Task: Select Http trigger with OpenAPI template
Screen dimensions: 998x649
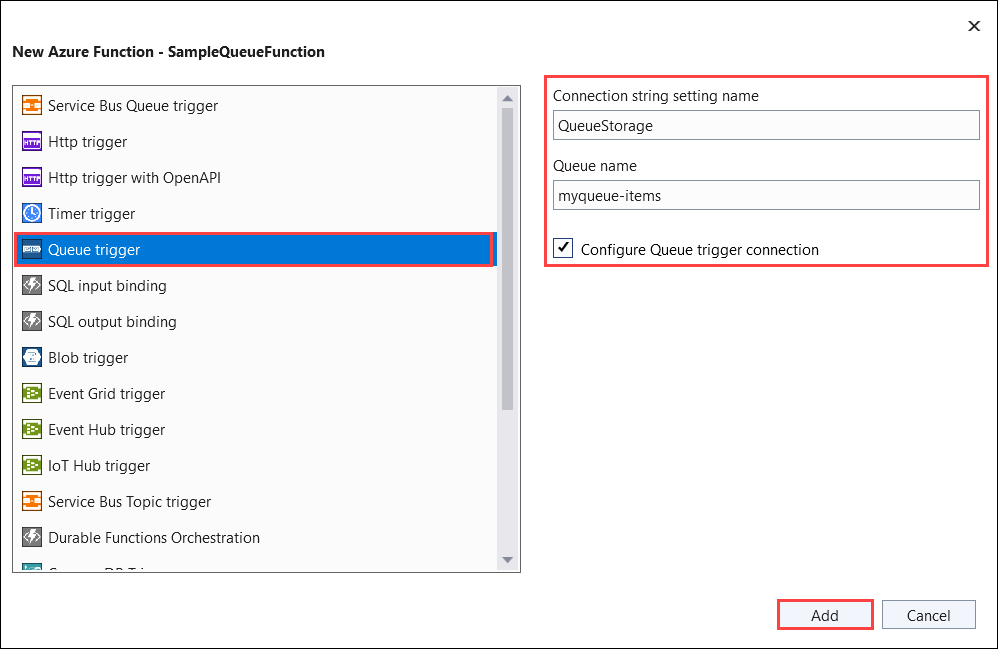Action: coord(255,178)
